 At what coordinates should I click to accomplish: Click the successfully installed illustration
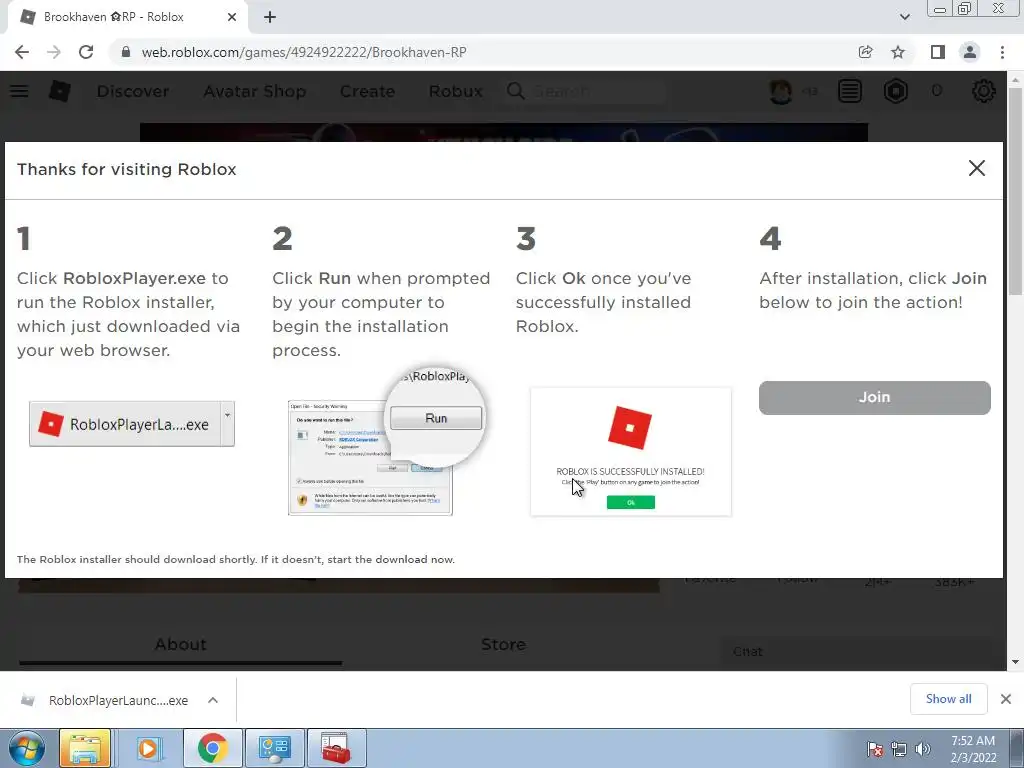point(631,452)
